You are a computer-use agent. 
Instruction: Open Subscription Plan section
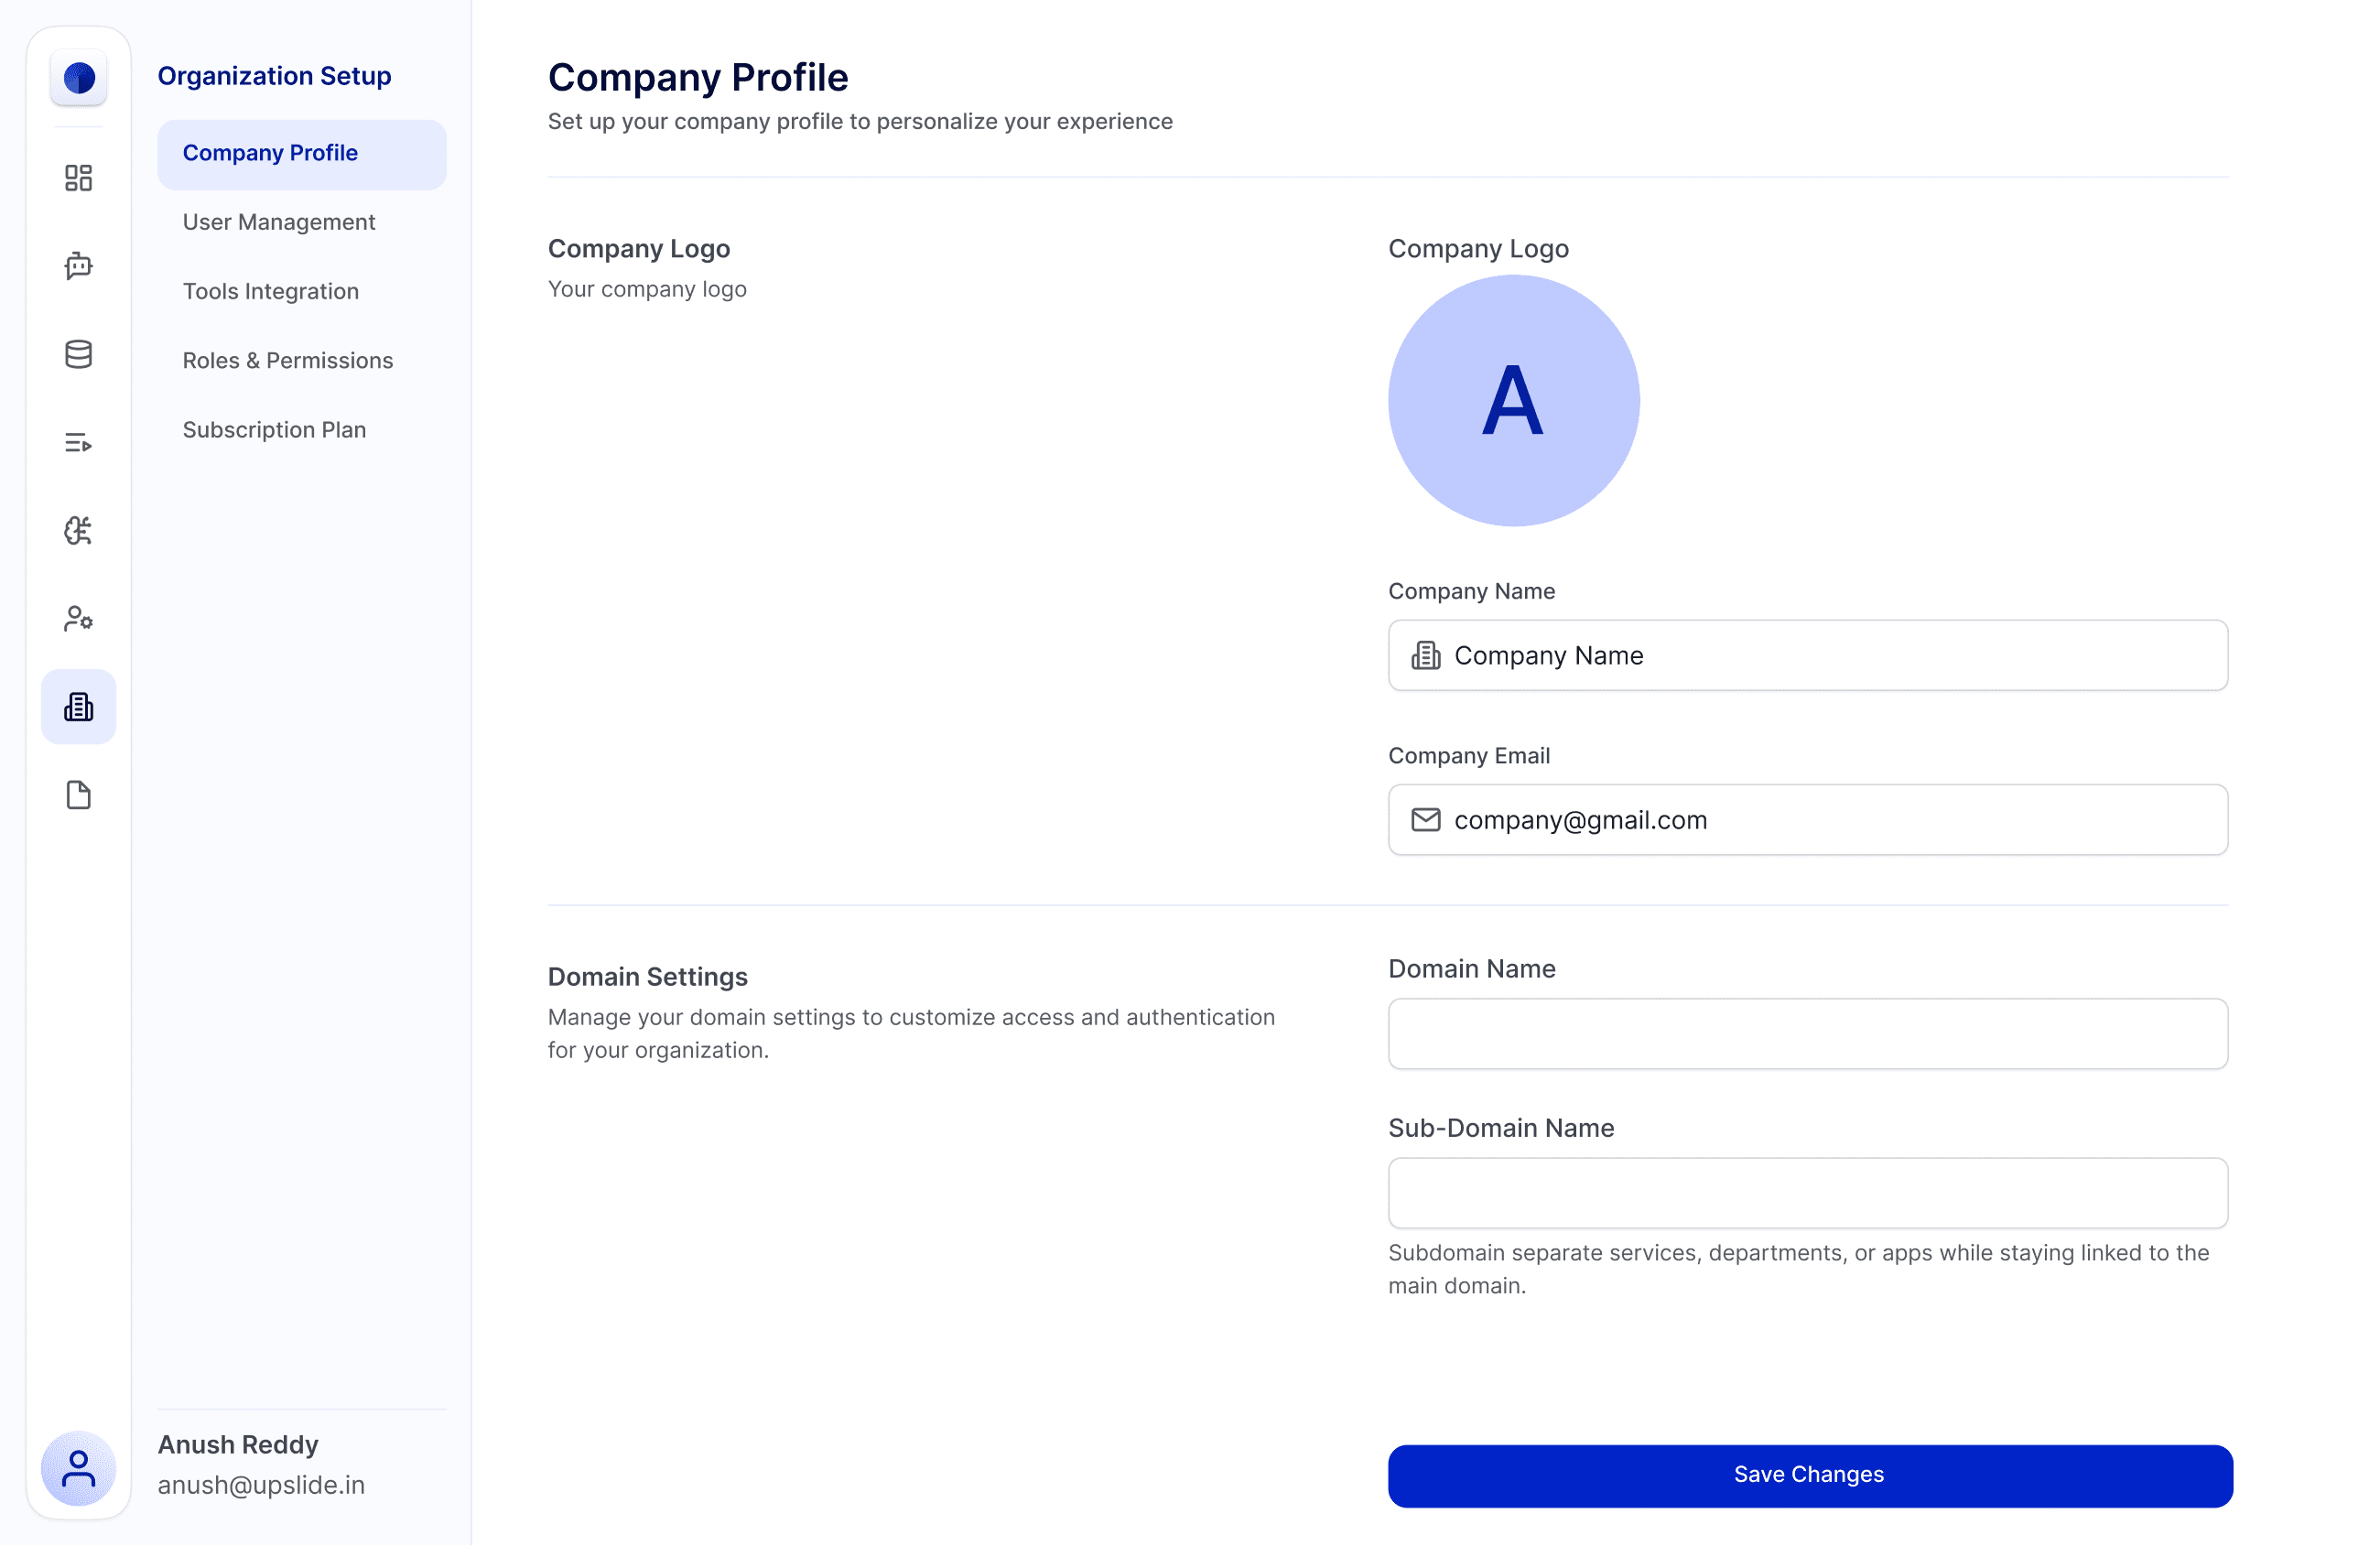(274, 429)
